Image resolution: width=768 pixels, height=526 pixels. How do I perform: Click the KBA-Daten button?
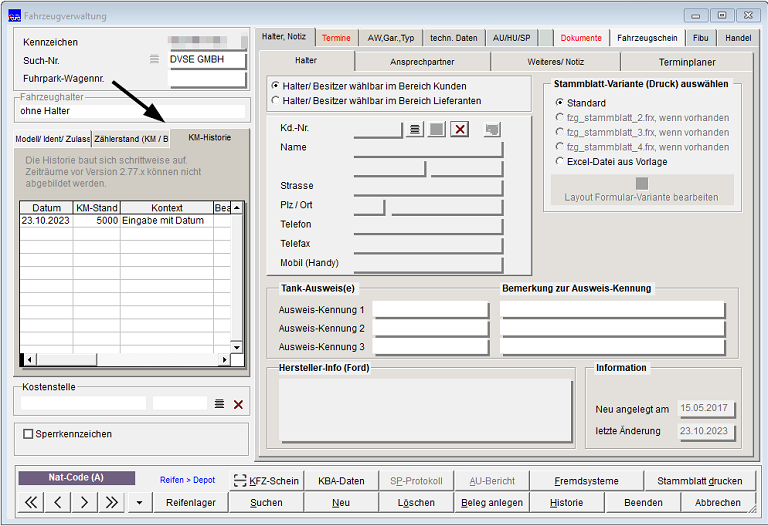pos(341,480)
